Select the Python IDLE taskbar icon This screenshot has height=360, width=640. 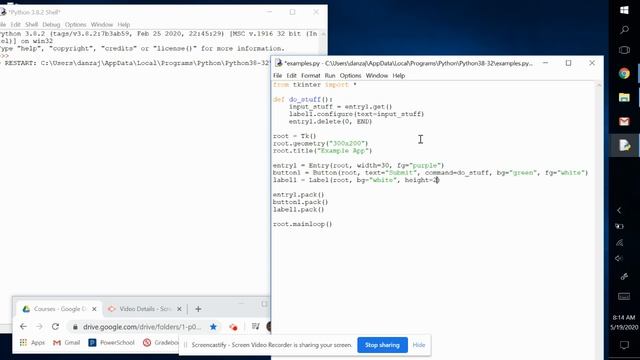coord(624,145)
